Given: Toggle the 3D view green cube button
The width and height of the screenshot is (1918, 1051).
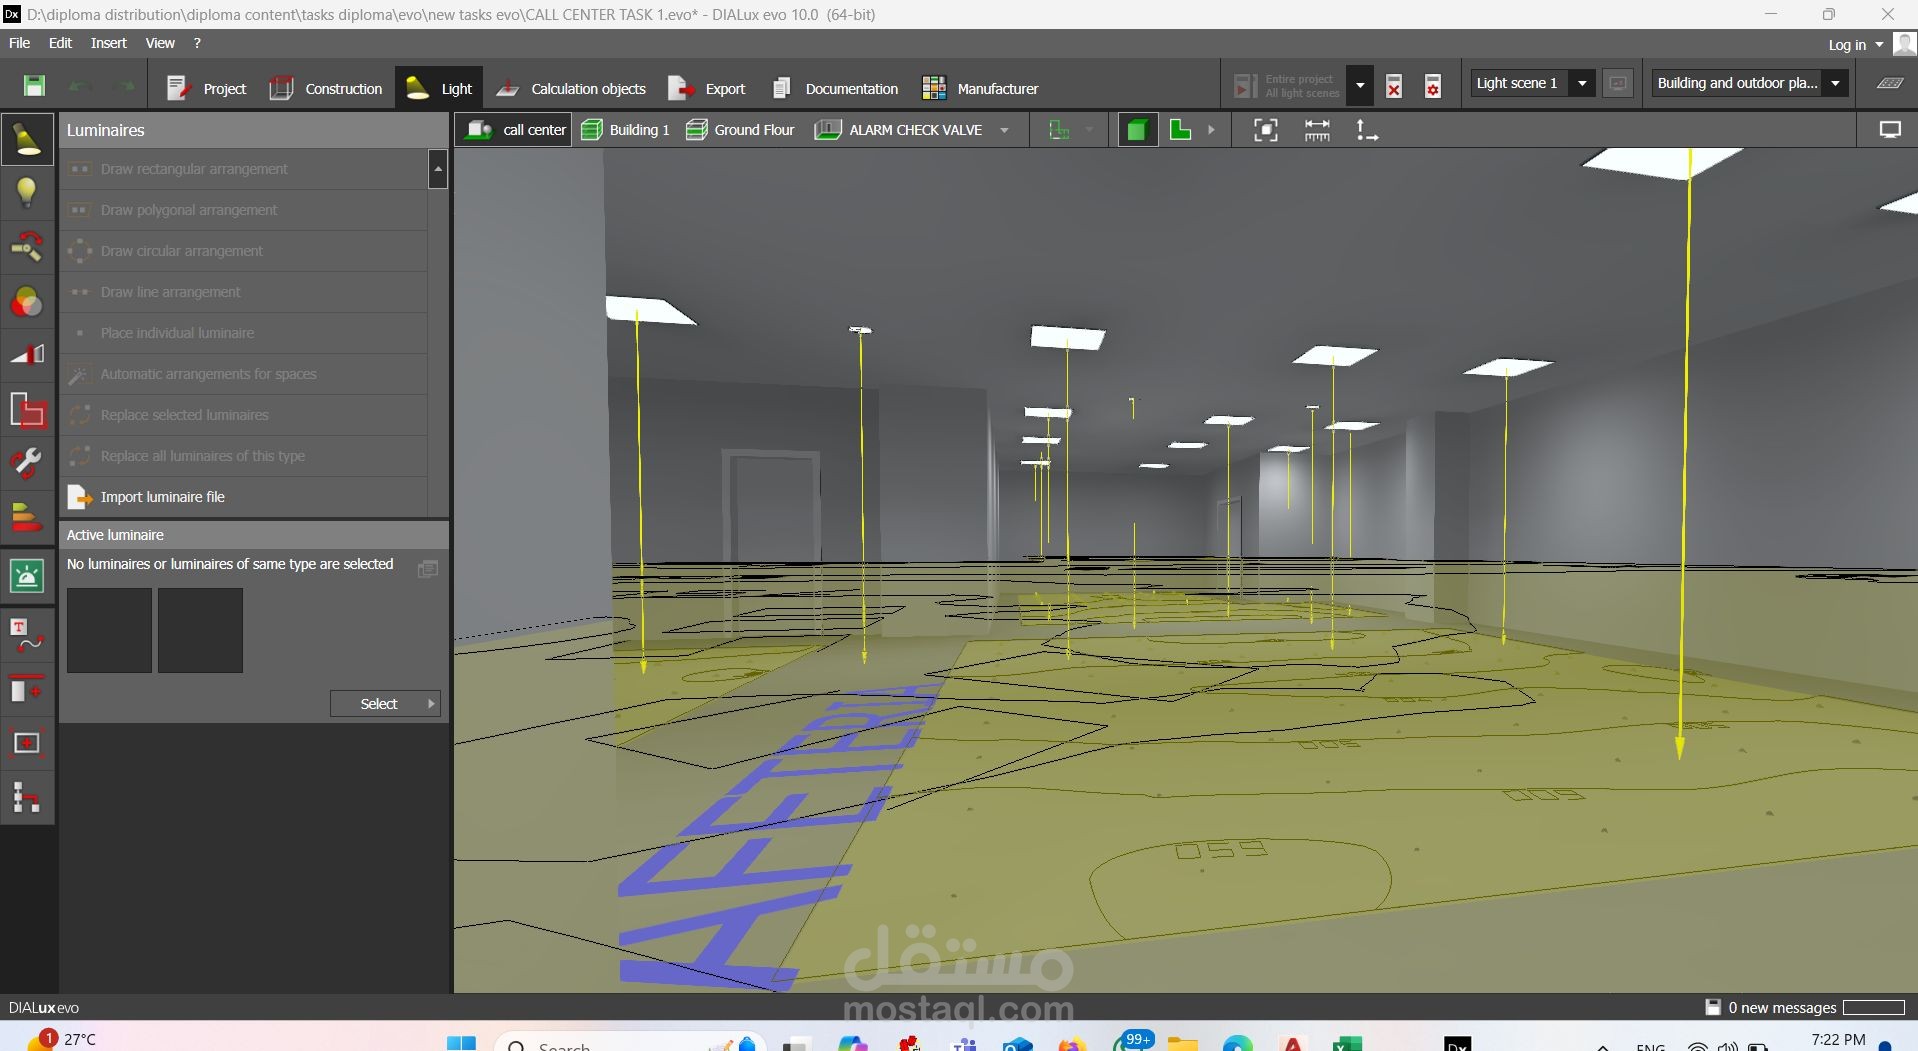Looking at the screenshot, I should point(1136,130).
